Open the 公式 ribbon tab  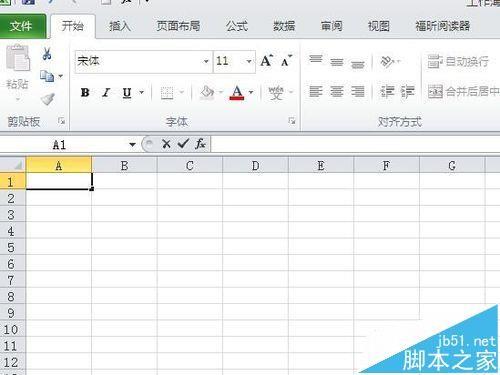tap(237, 26)
